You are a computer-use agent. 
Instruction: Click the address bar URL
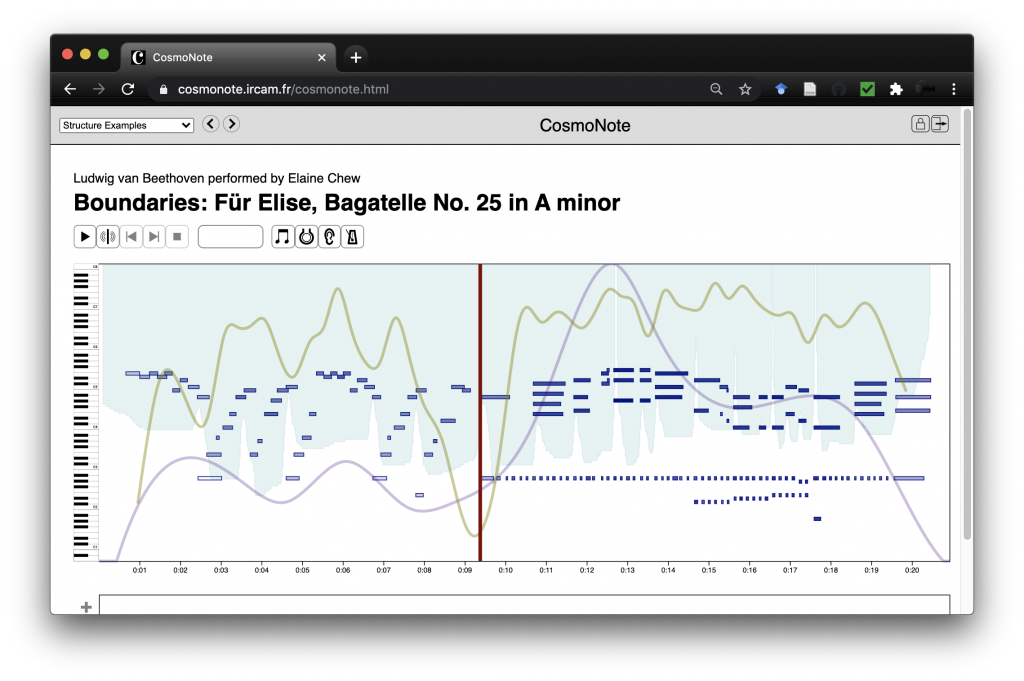[283, 89]
